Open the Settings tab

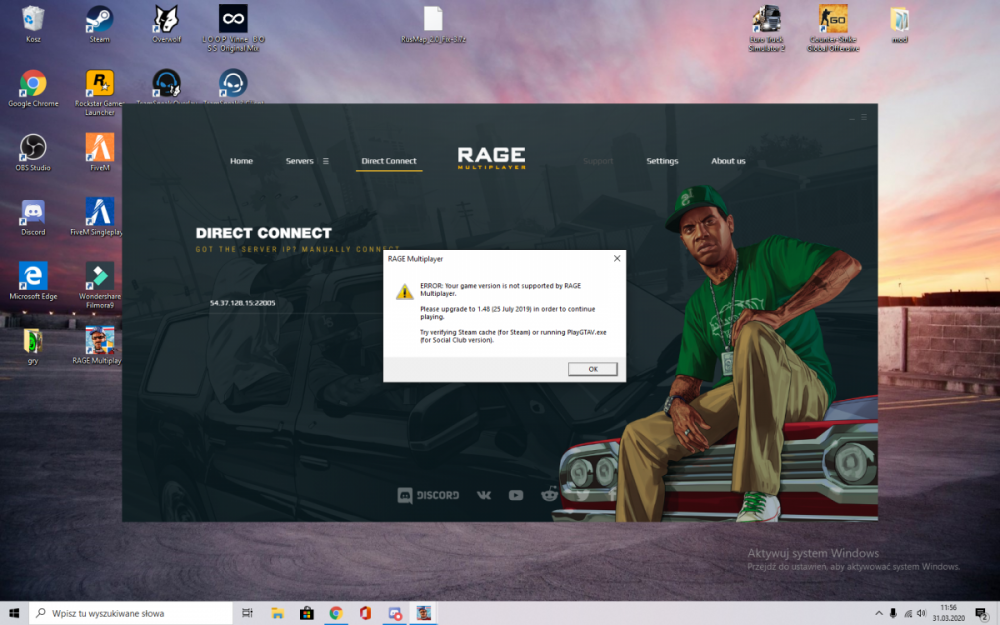[x=662, y=161]
